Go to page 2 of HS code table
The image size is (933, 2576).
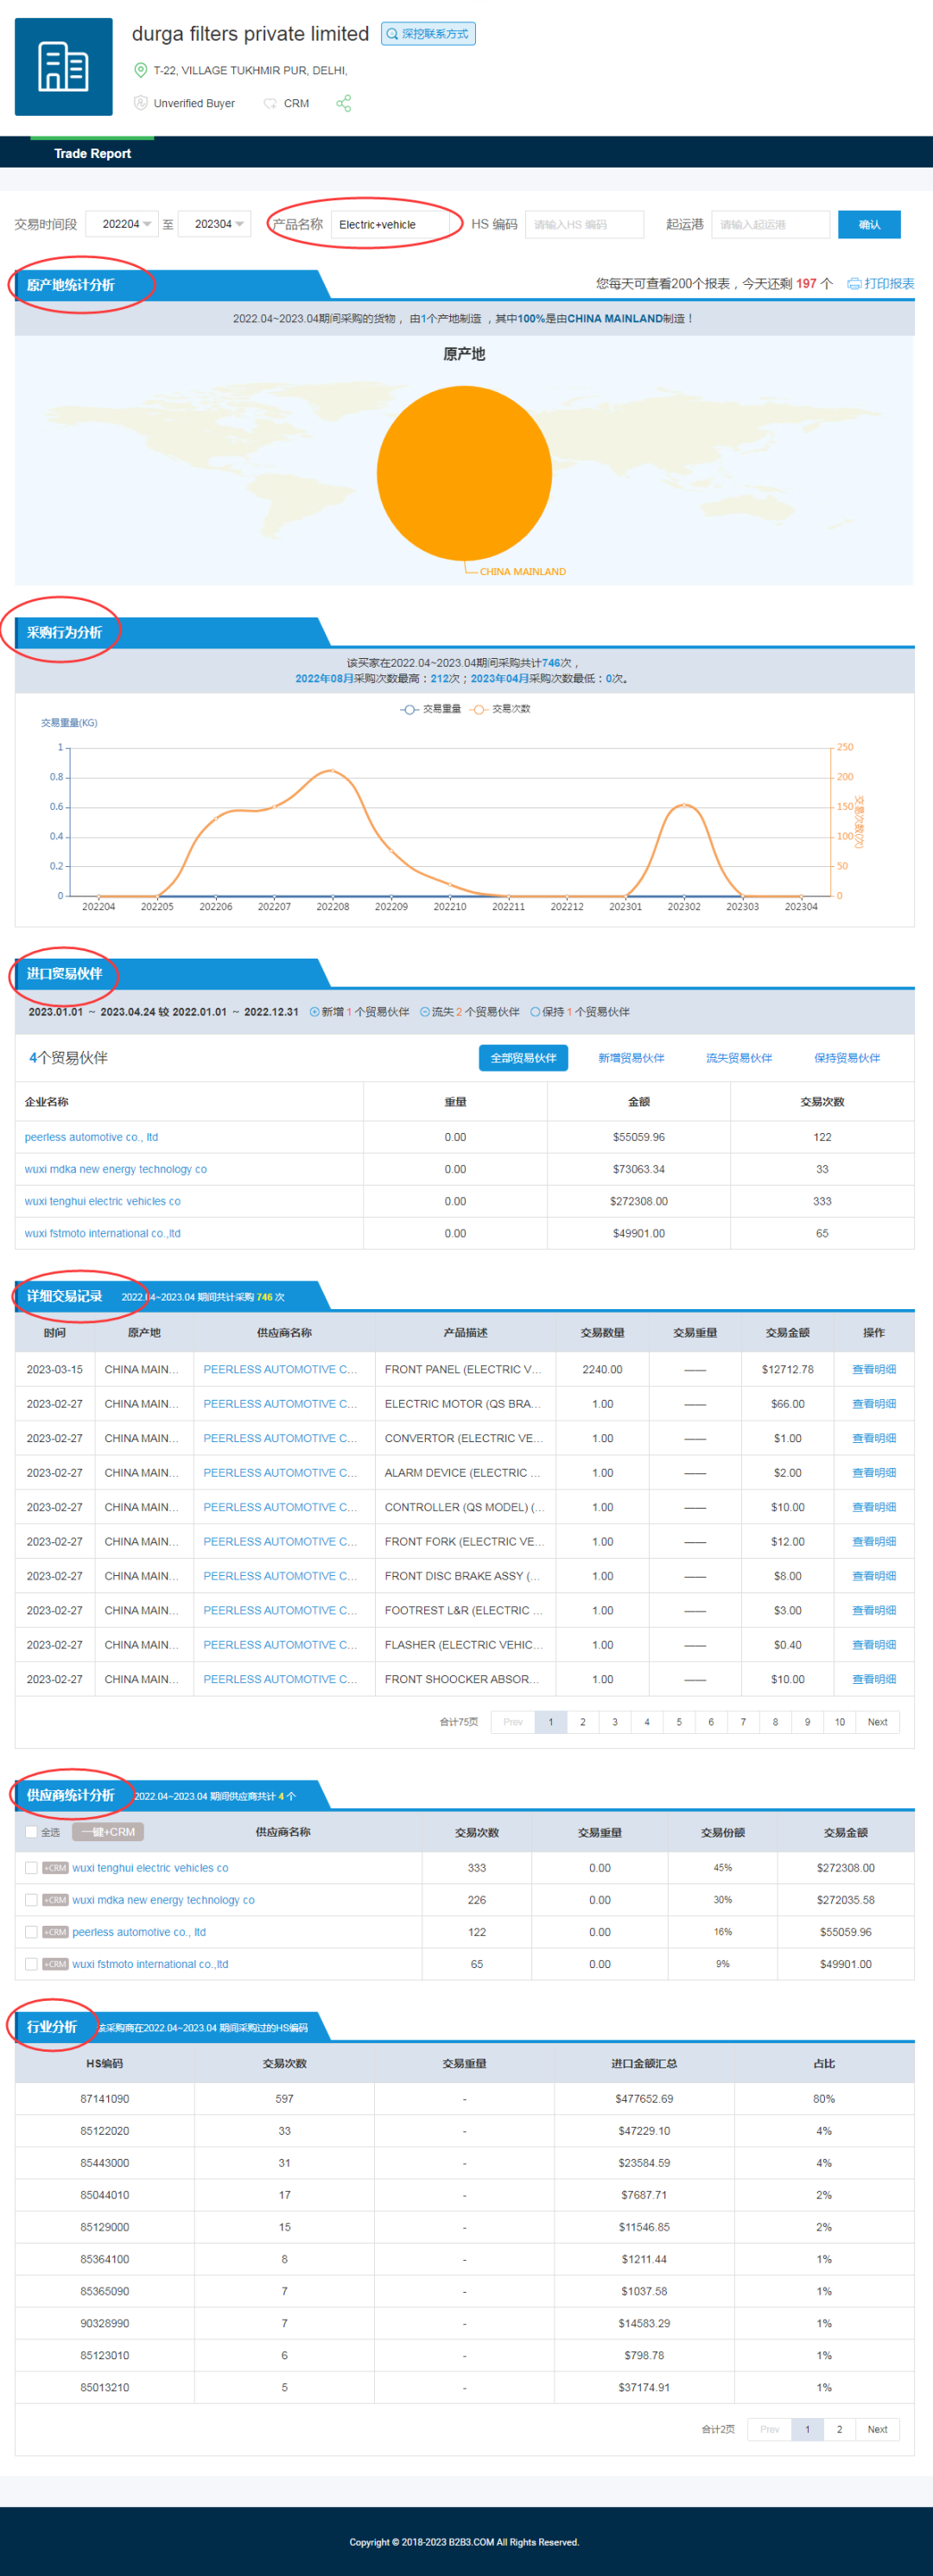tap(839, 2429)
